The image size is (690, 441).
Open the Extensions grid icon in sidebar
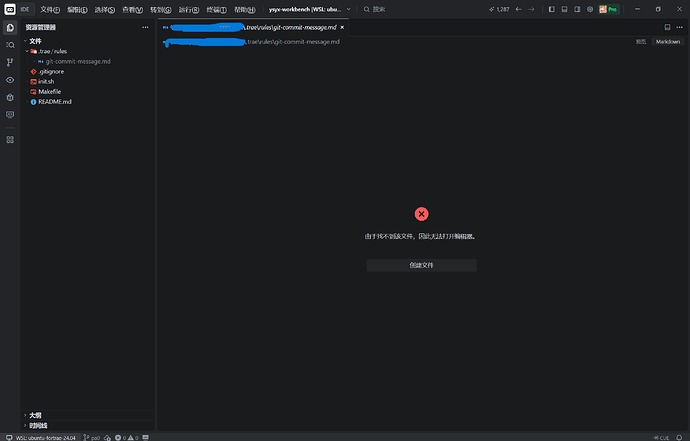coord(10,140)
